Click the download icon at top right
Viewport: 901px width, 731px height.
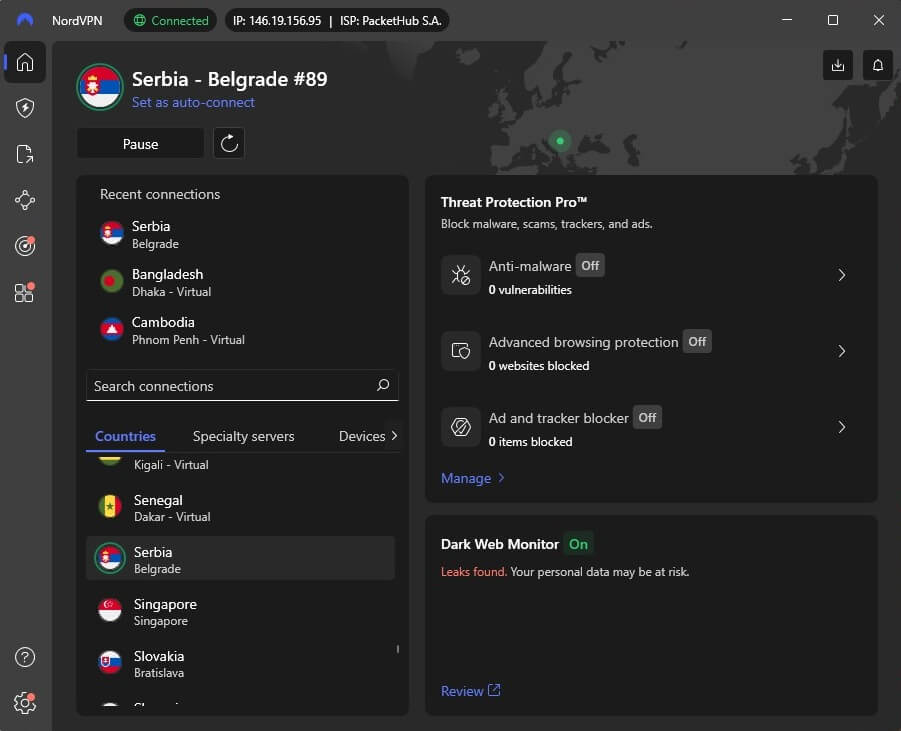(x=838, y=64)
